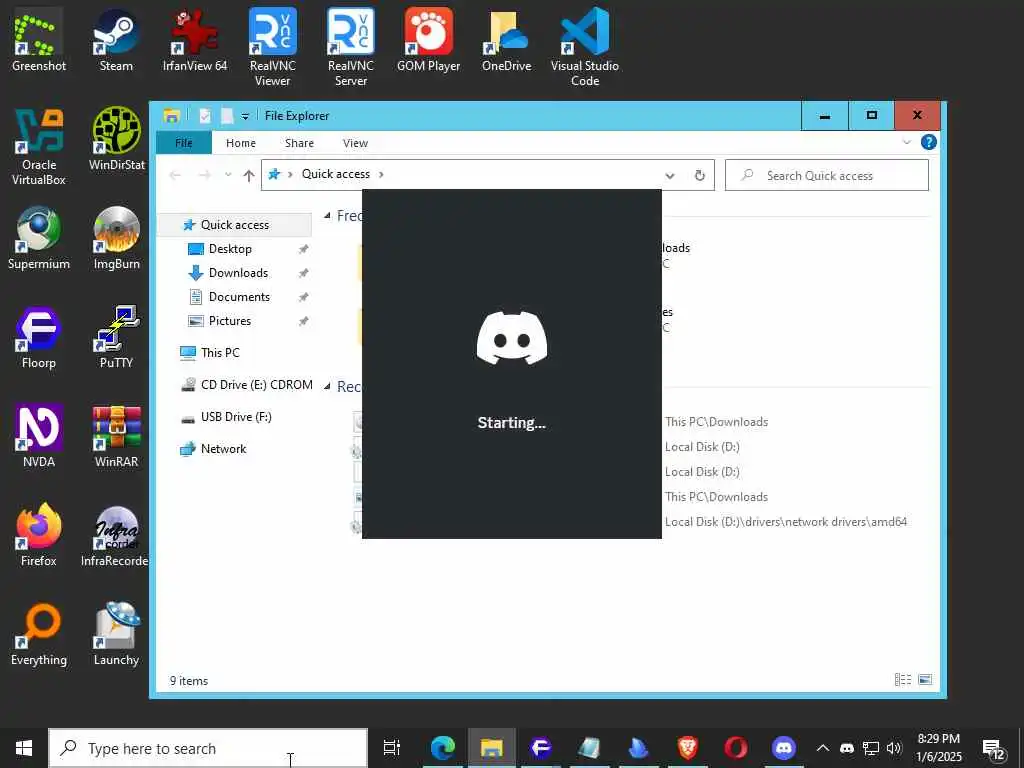Open the Greenshot desktop shortcut
1024x768 pixels.
pyautogui.click(x=39, y=39)
